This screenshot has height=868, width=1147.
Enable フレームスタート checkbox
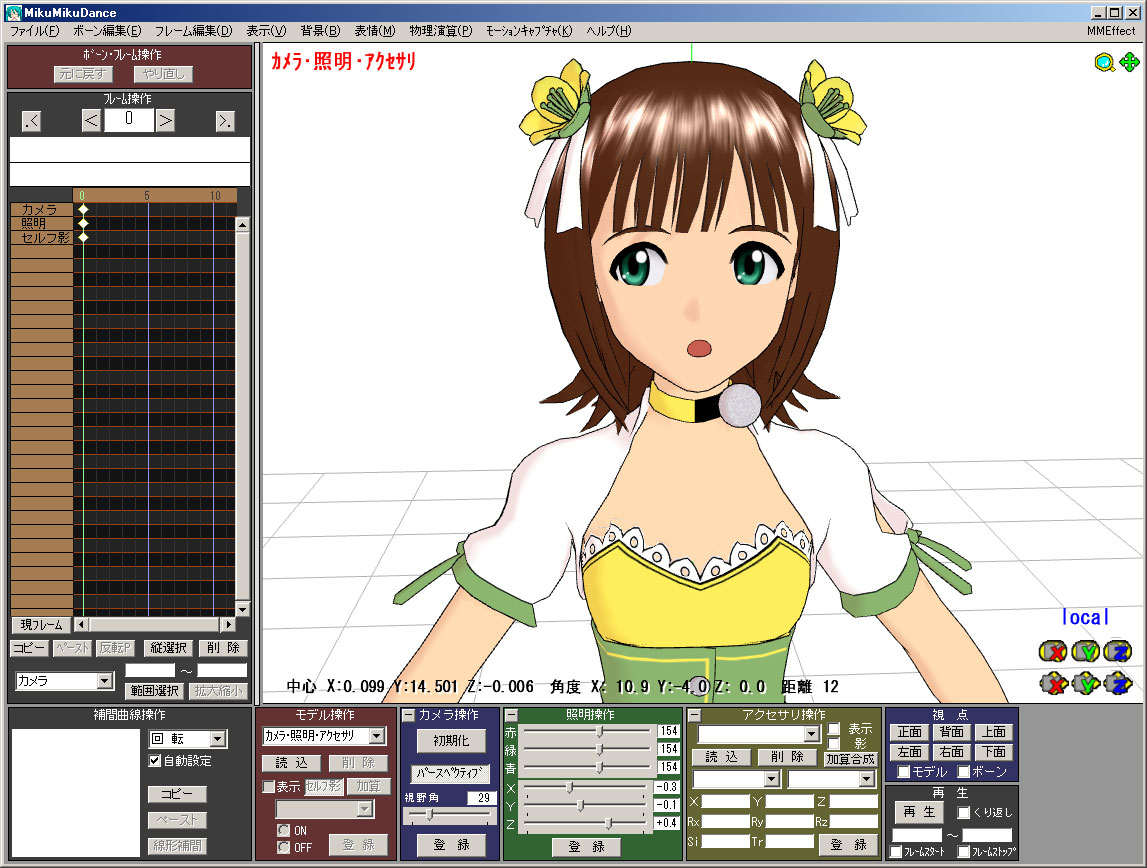[x=895, y=852]
